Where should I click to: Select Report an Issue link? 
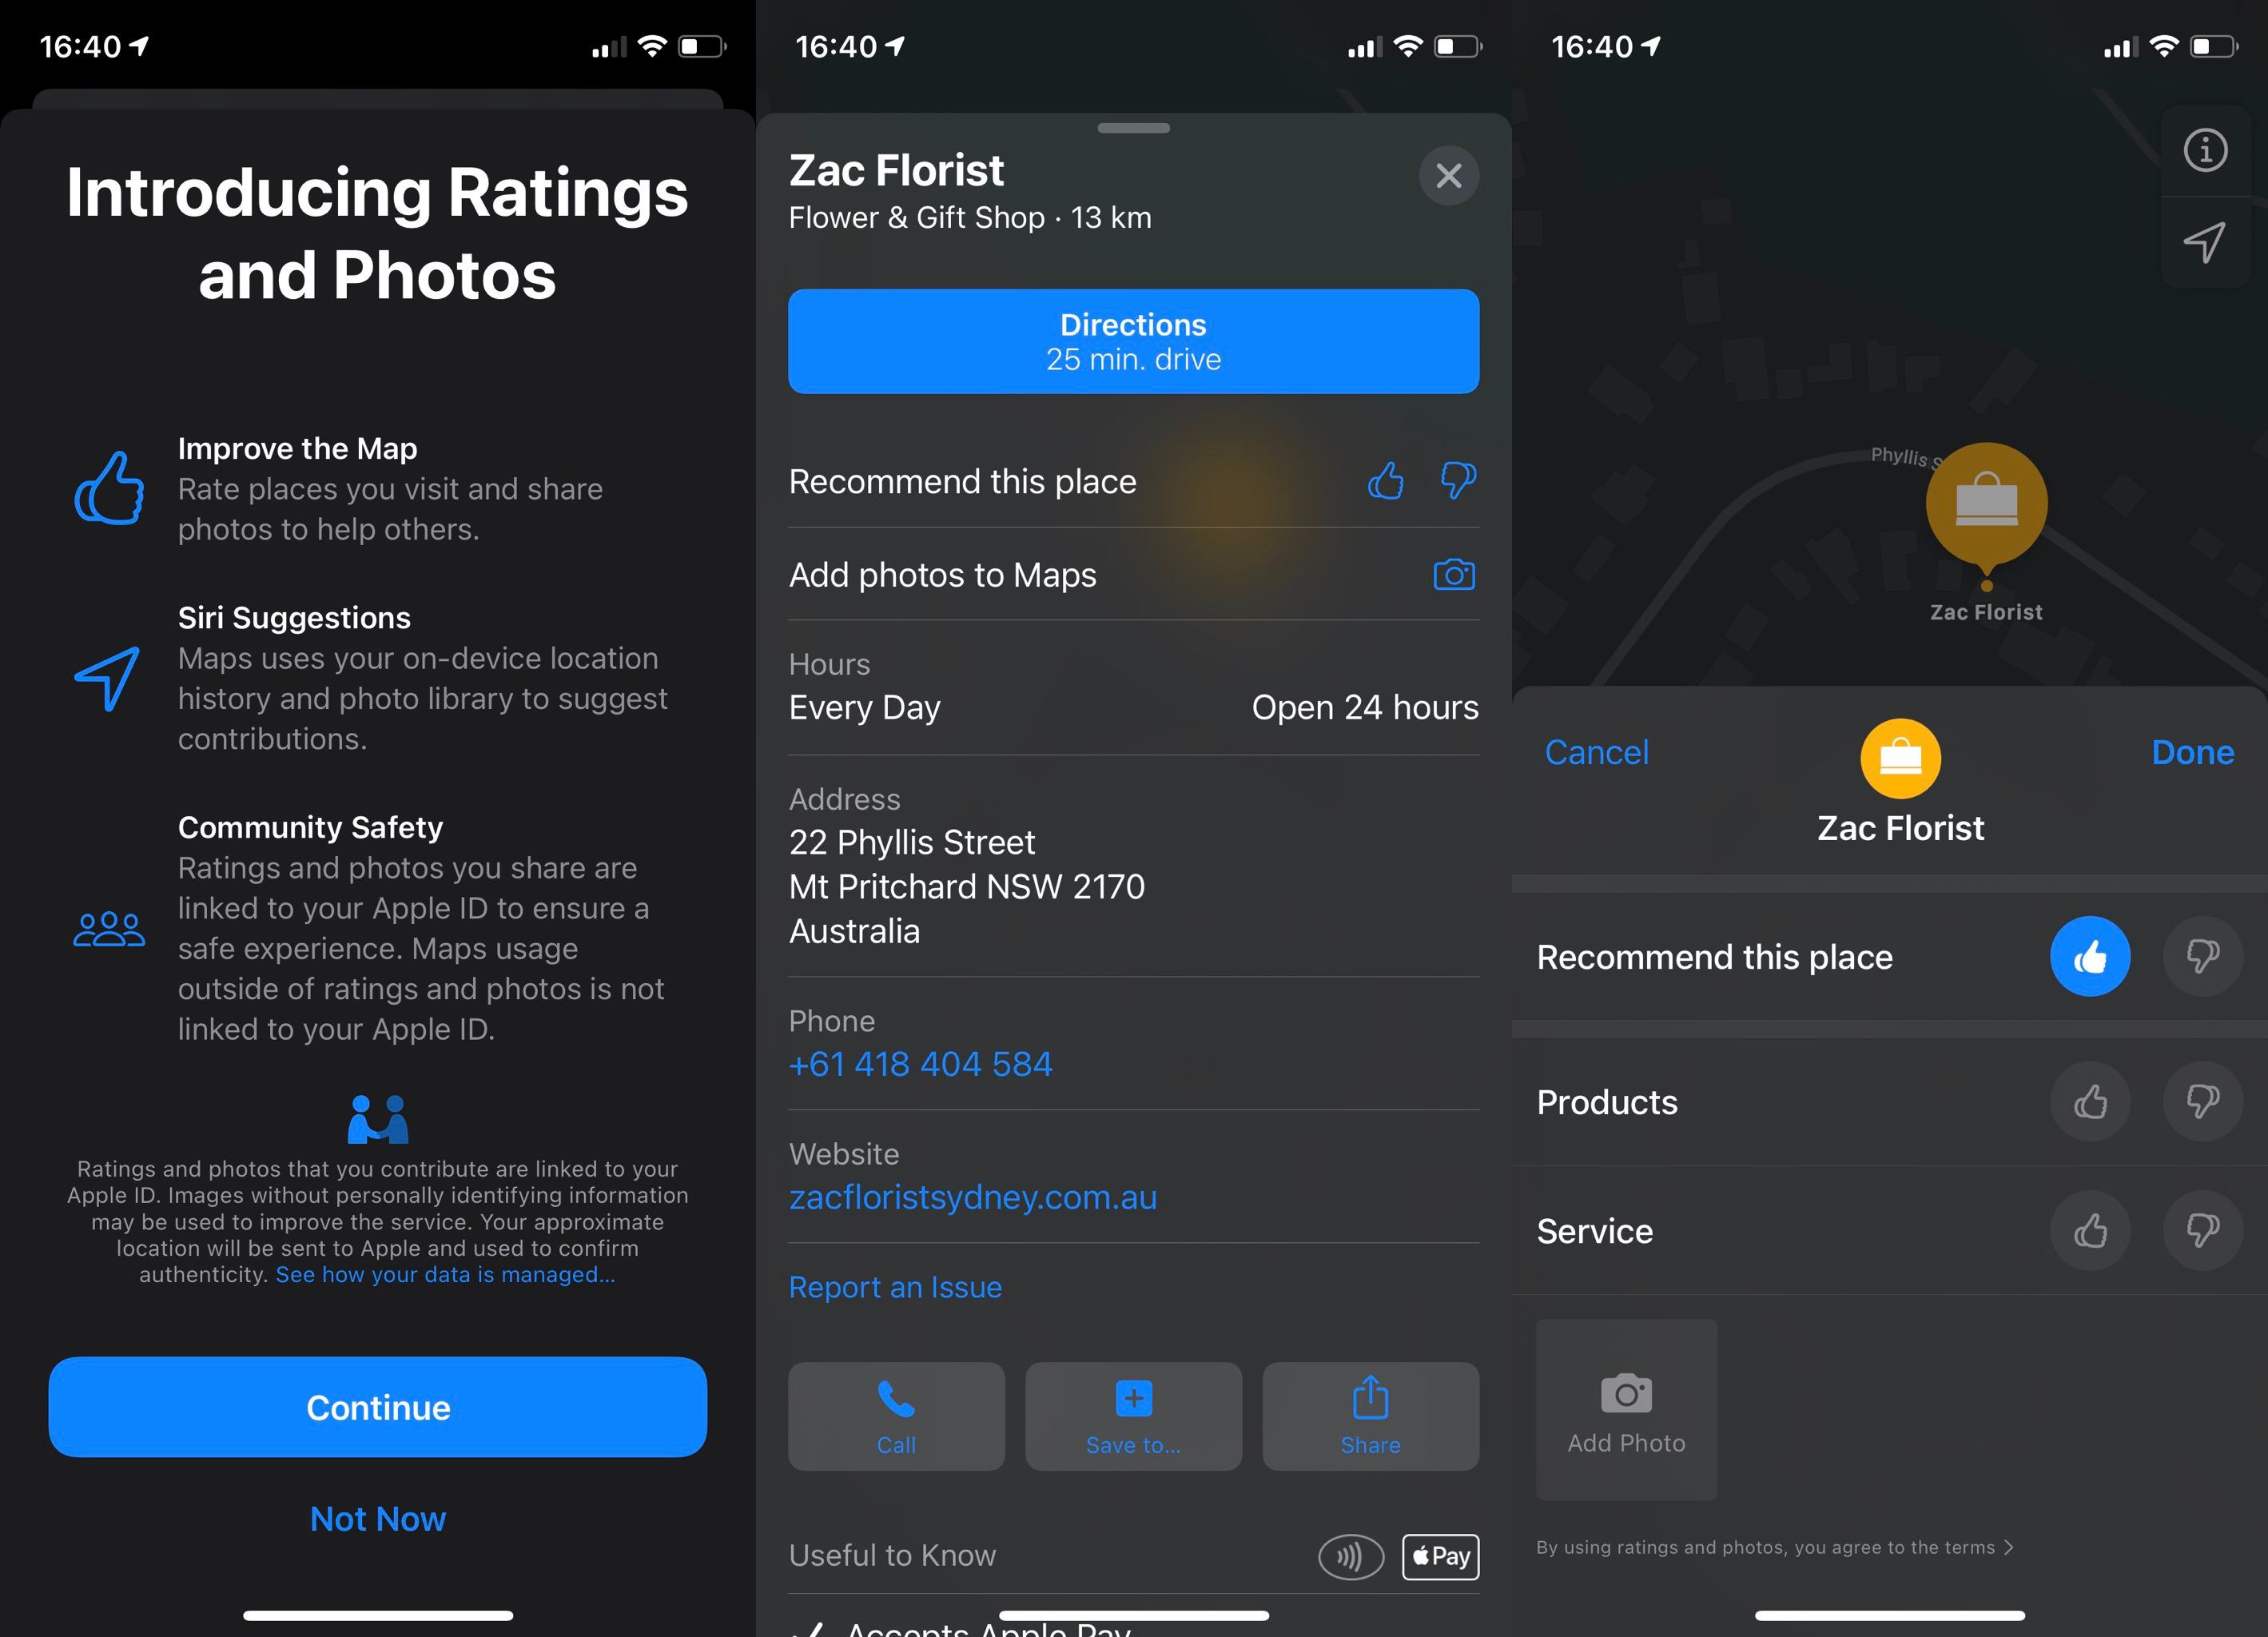(x=897, y=1286)
